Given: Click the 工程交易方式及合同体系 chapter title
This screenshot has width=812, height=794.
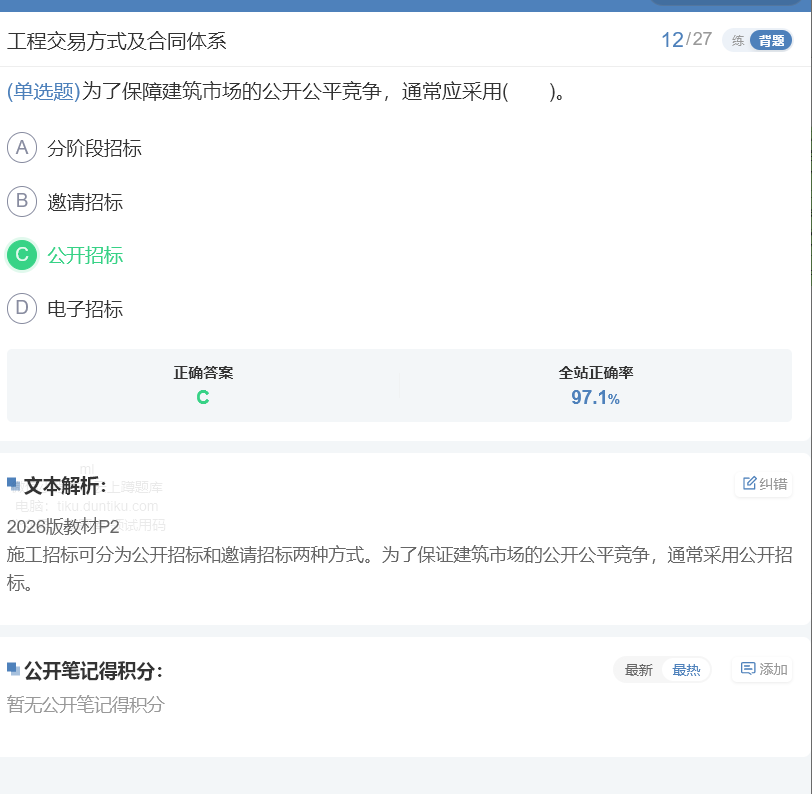Looking at the screenshot, I should pos(117,41).
